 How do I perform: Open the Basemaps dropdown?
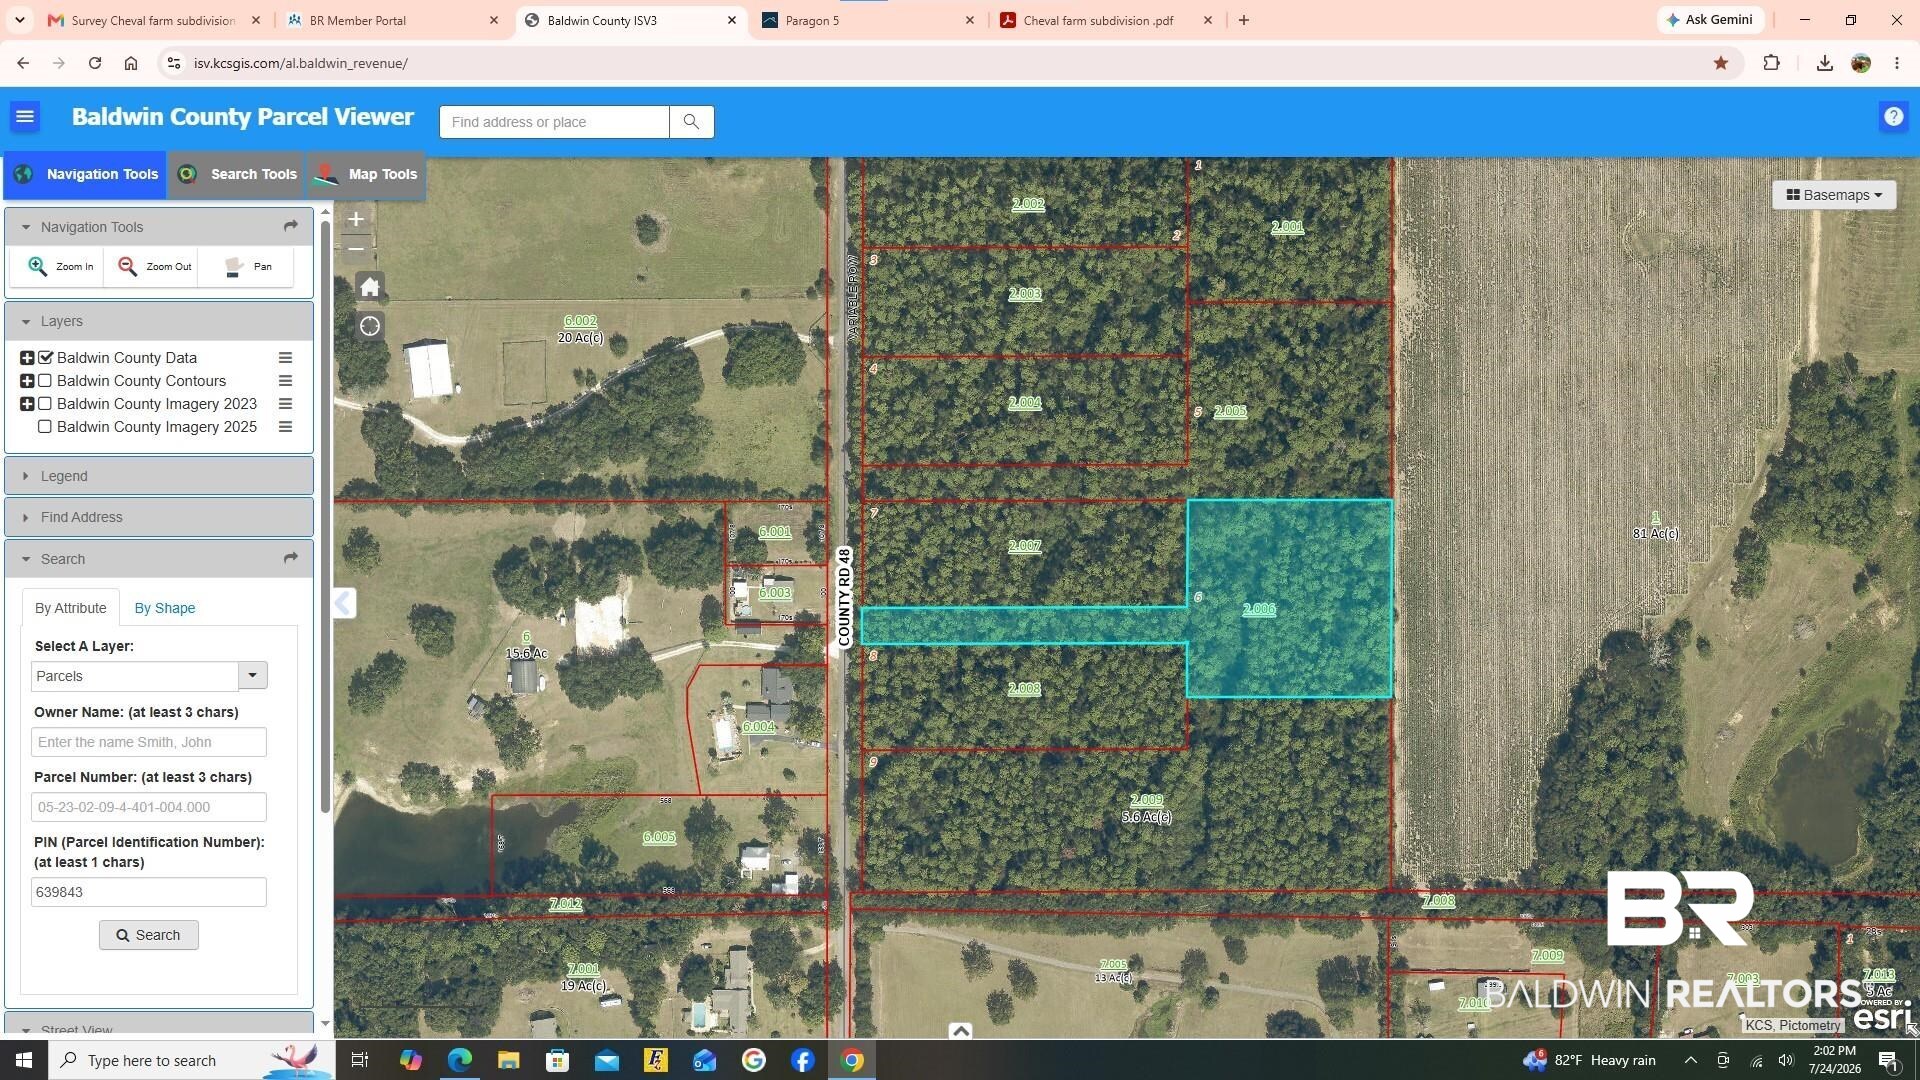coord(1834,195)
